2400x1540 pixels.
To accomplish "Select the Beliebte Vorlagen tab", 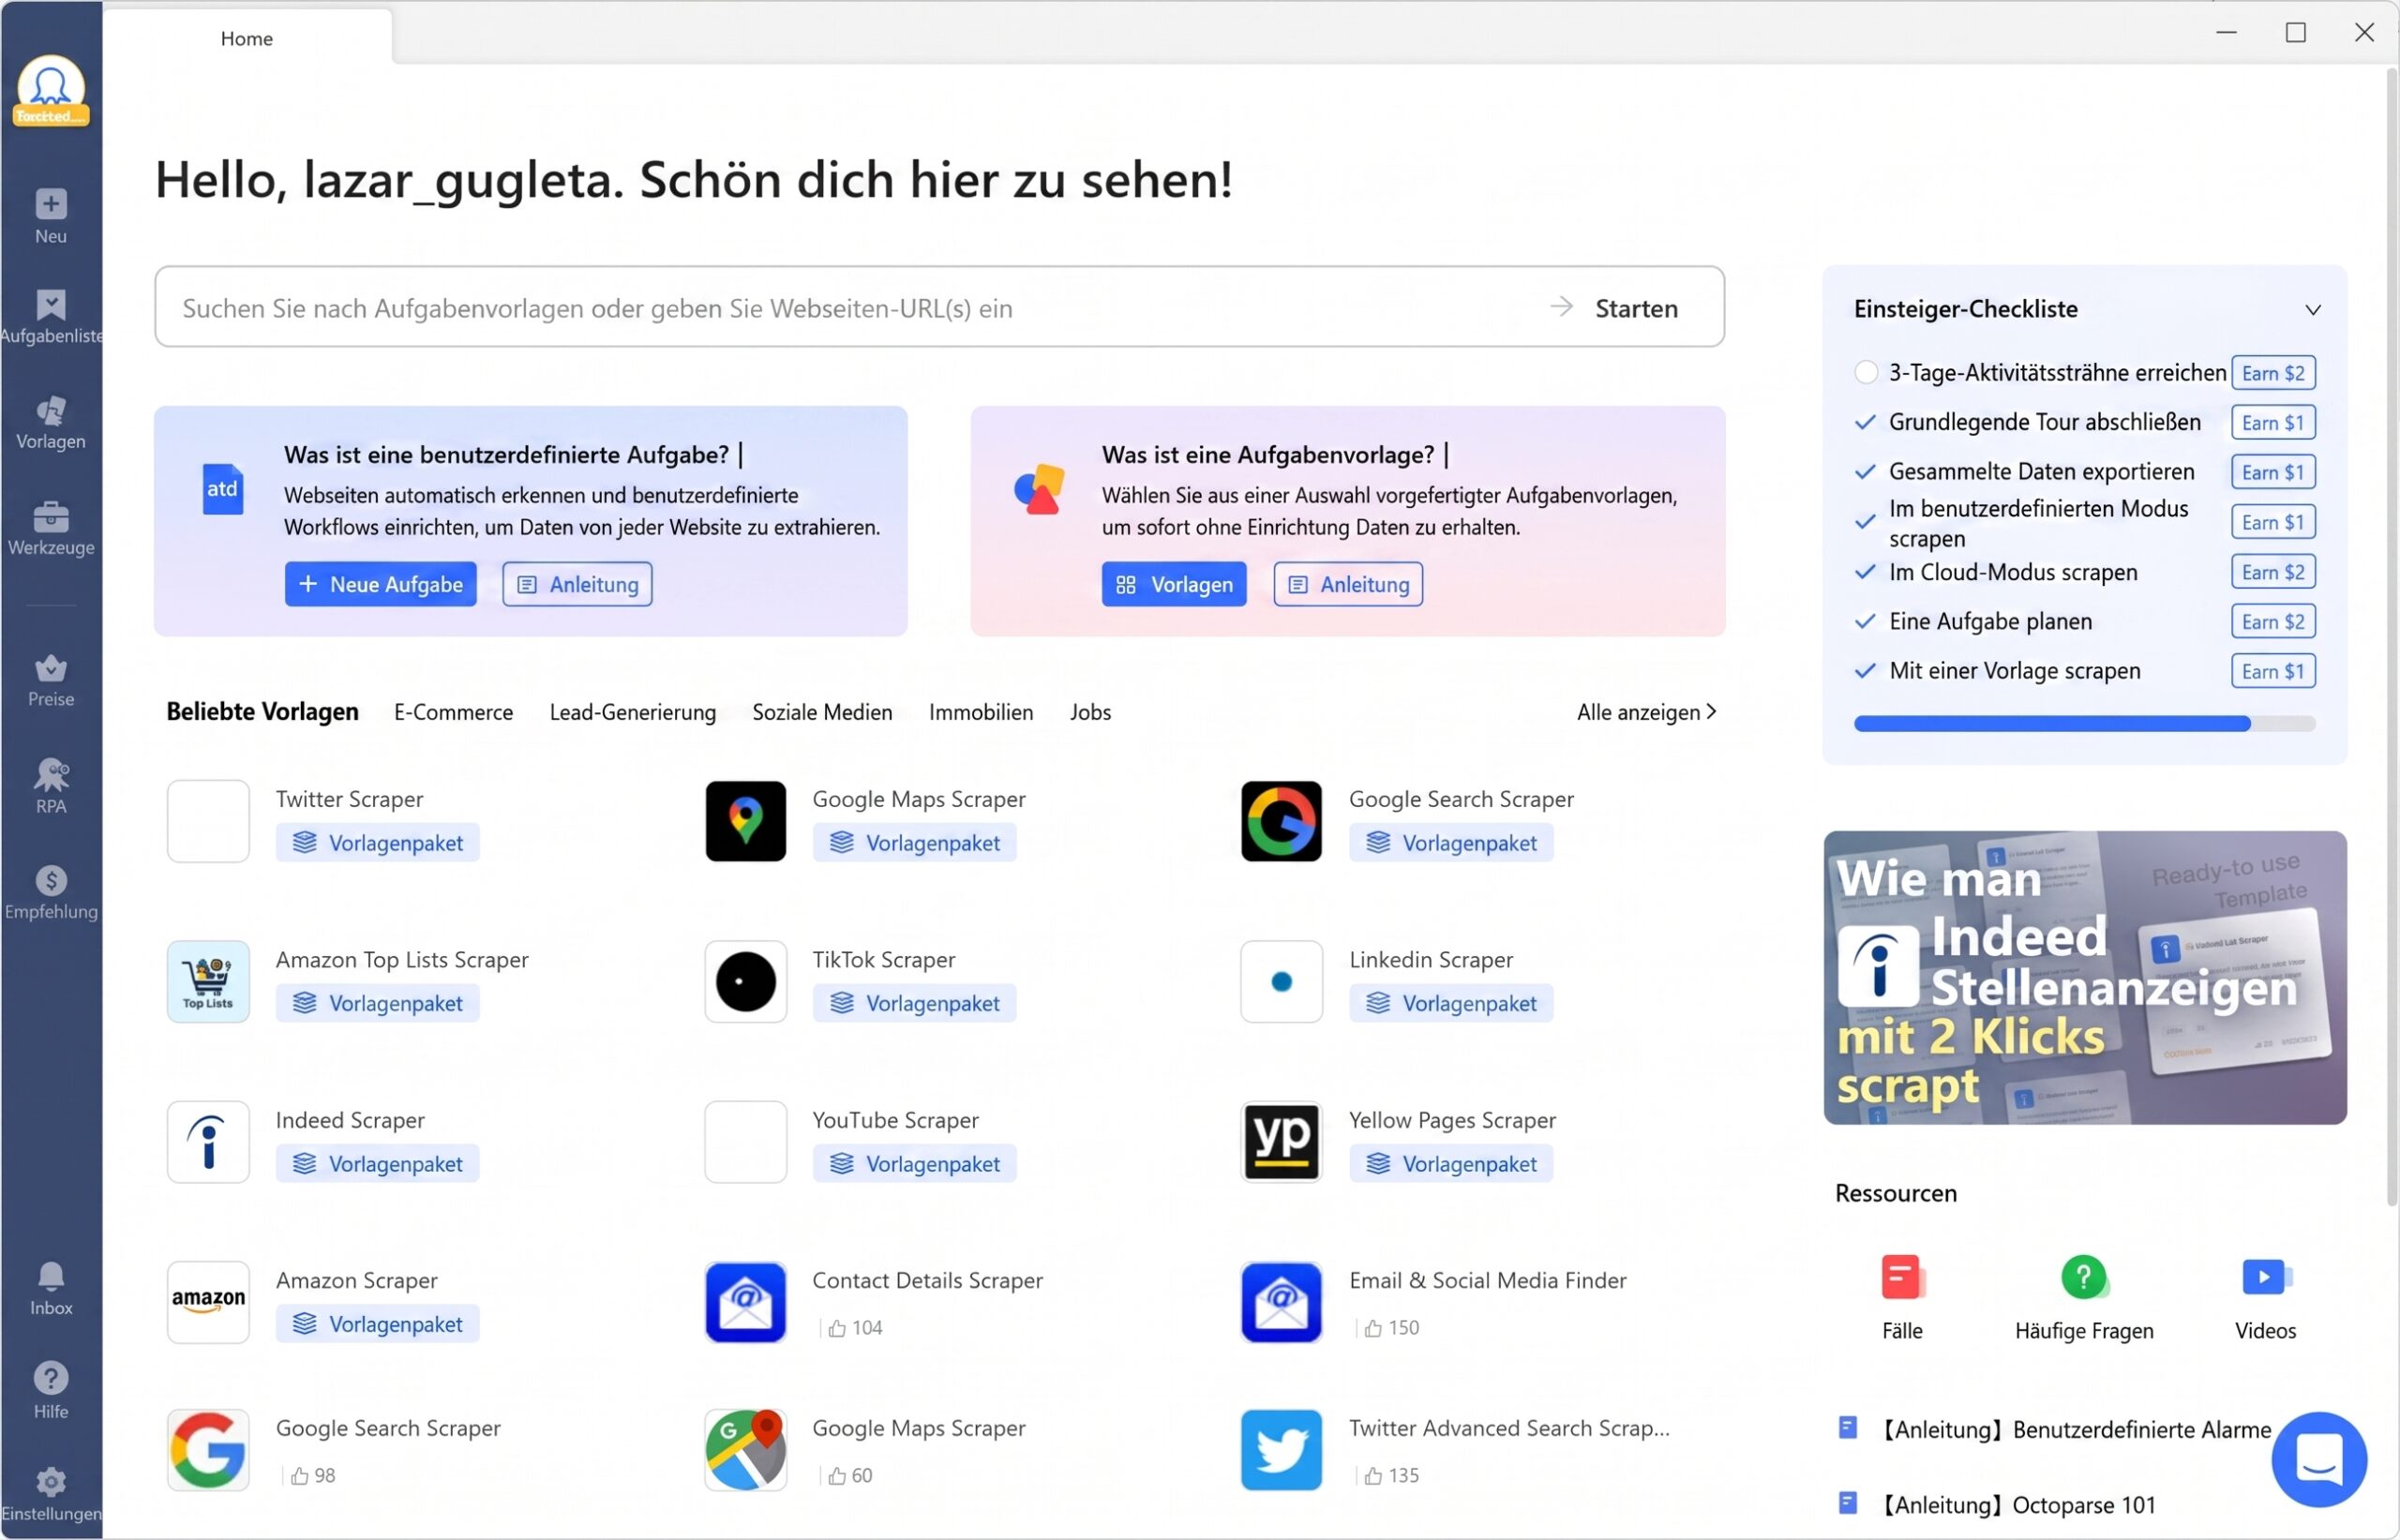I will (262, 712).
